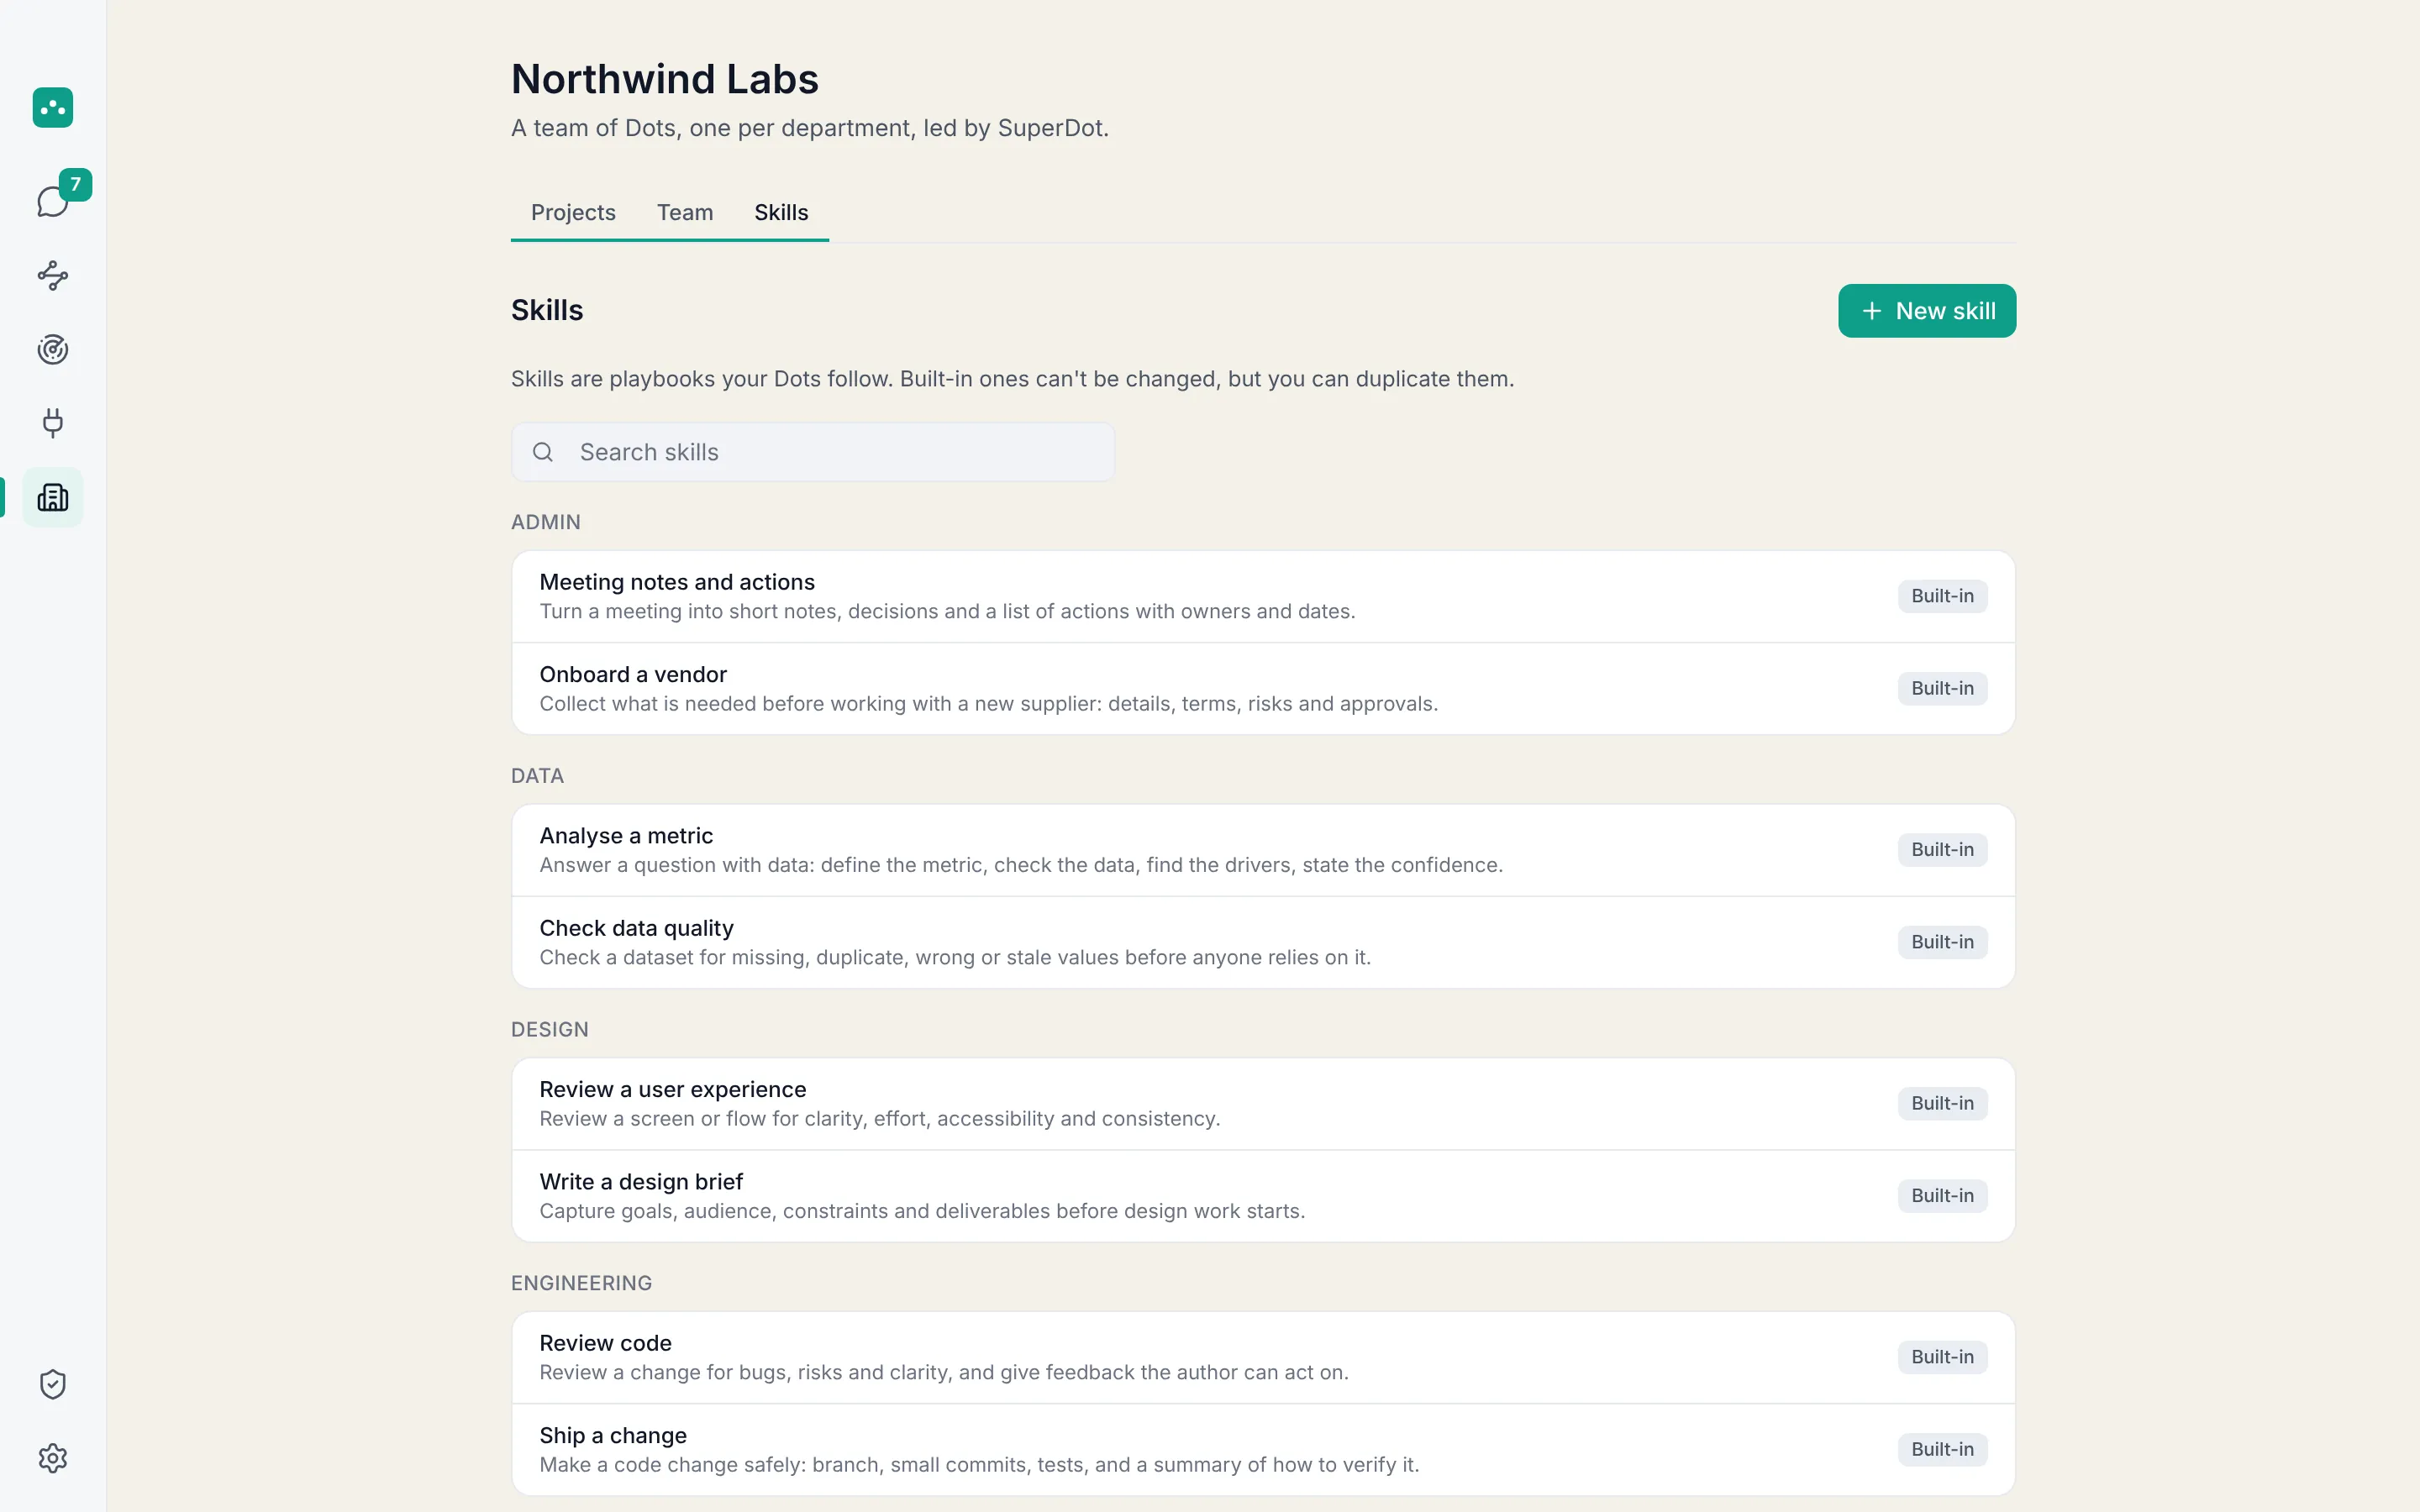Click Built-in badge on Write a design brief row
Screen dimensions: 2420x1512
pyautogui.click(x=1942, y=1196)
